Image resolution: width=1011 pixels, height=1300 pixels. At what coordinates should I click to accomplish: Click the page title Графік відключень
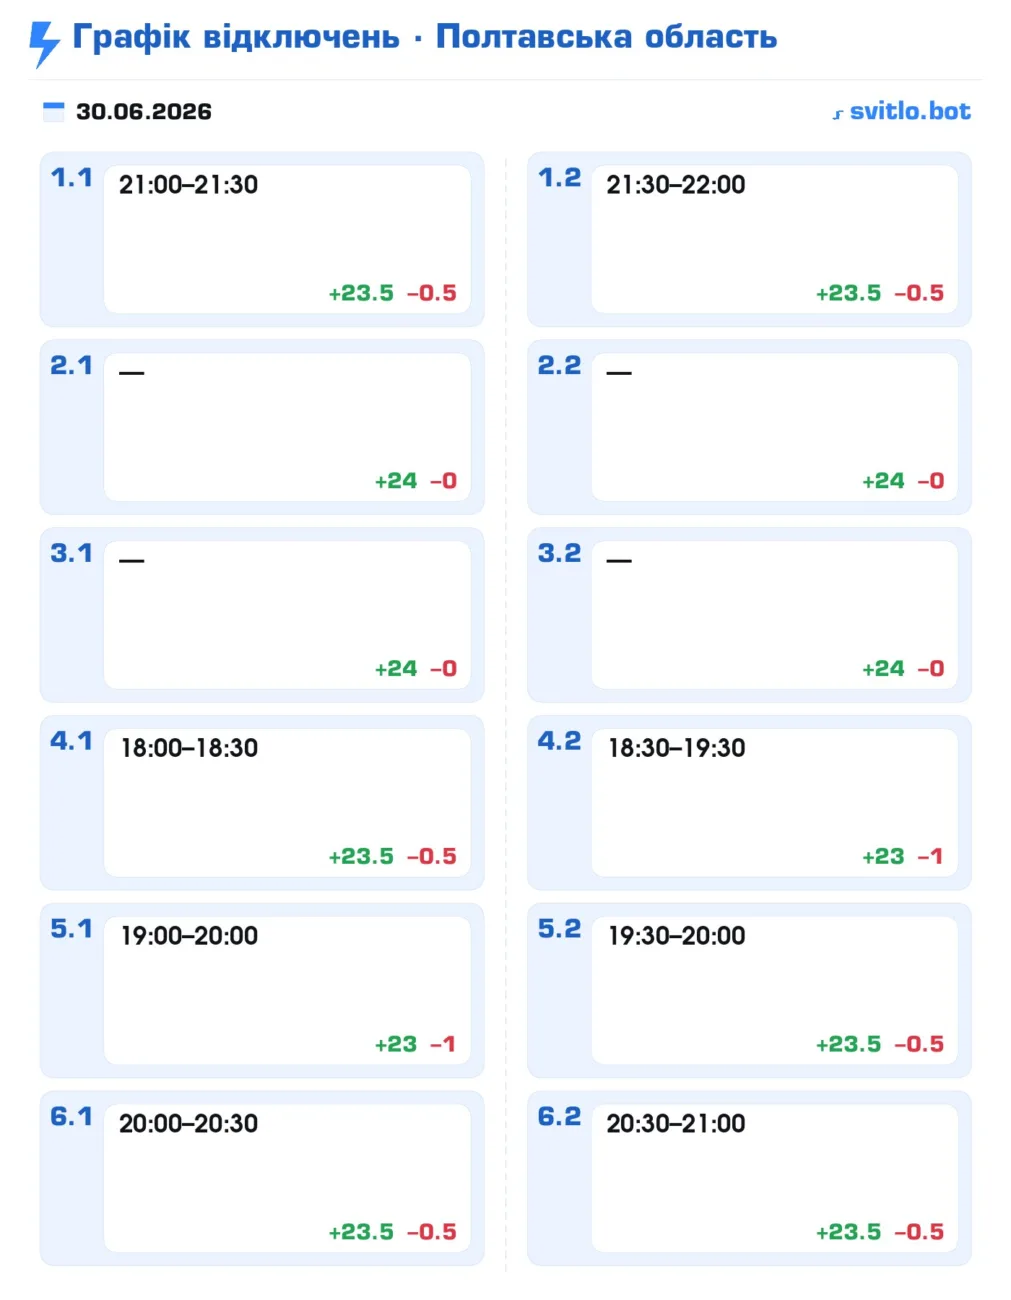[x=236, y=37]
